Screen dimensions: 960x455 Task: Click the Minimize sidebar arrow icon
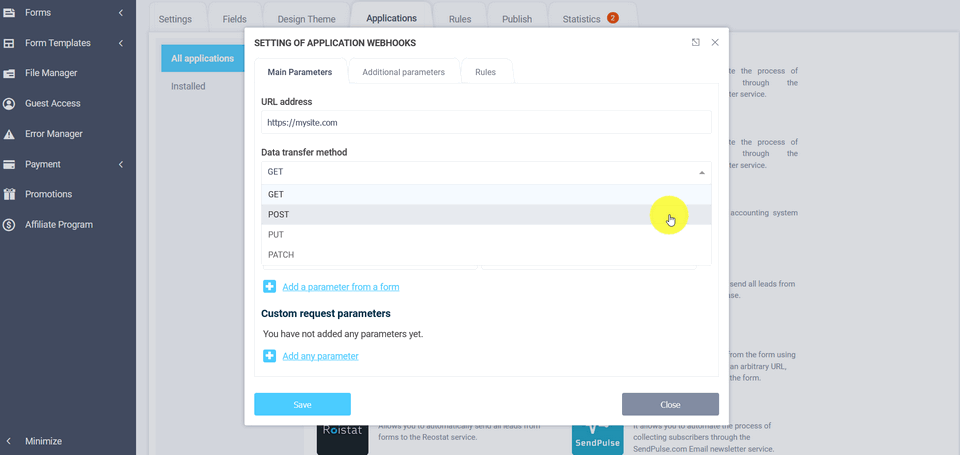click(9, 441)
